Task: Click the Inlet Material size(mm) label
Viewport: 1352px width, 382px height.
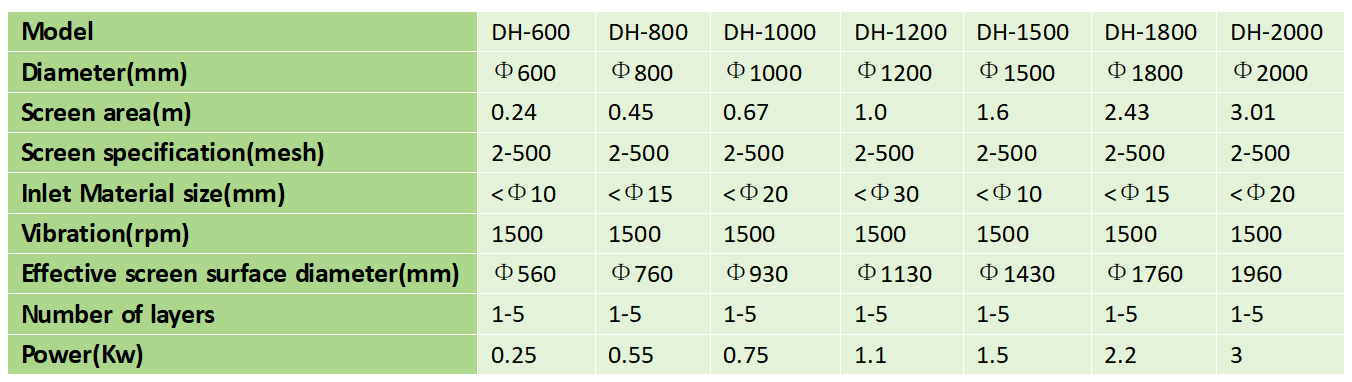Action: [153, 194]
